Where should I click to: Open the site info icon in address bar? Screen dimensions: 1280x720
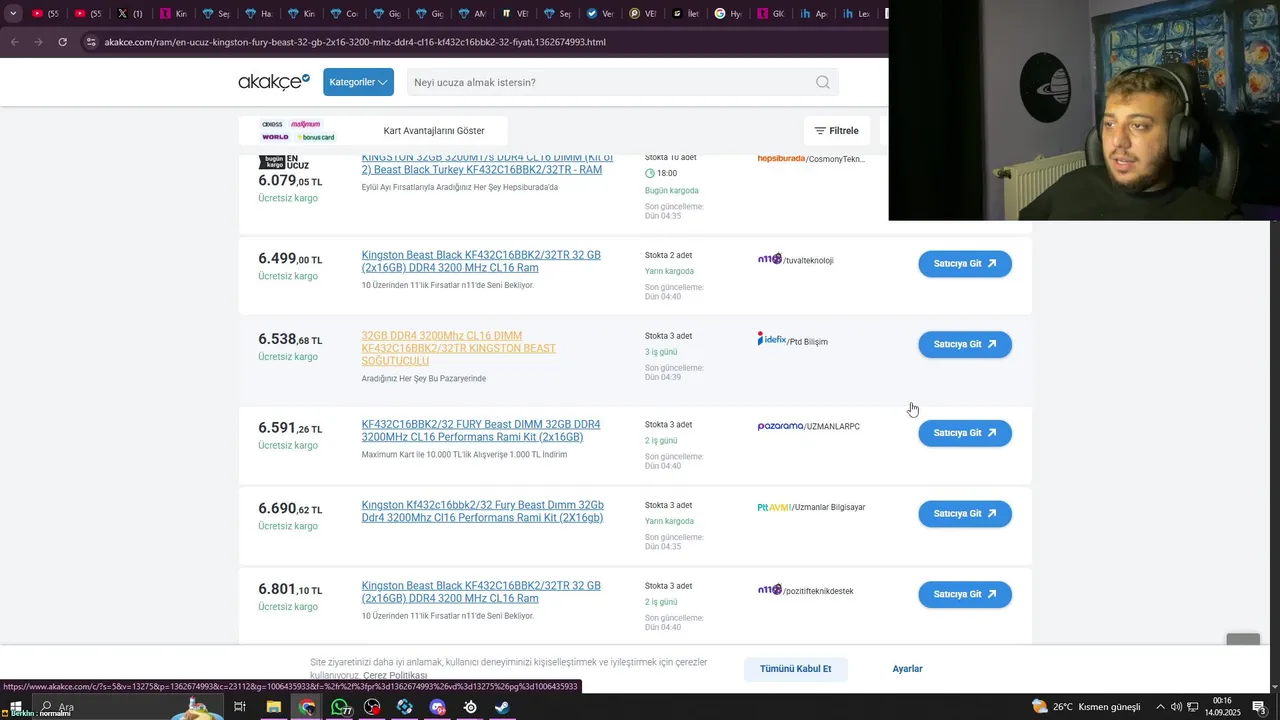(91, 42)
